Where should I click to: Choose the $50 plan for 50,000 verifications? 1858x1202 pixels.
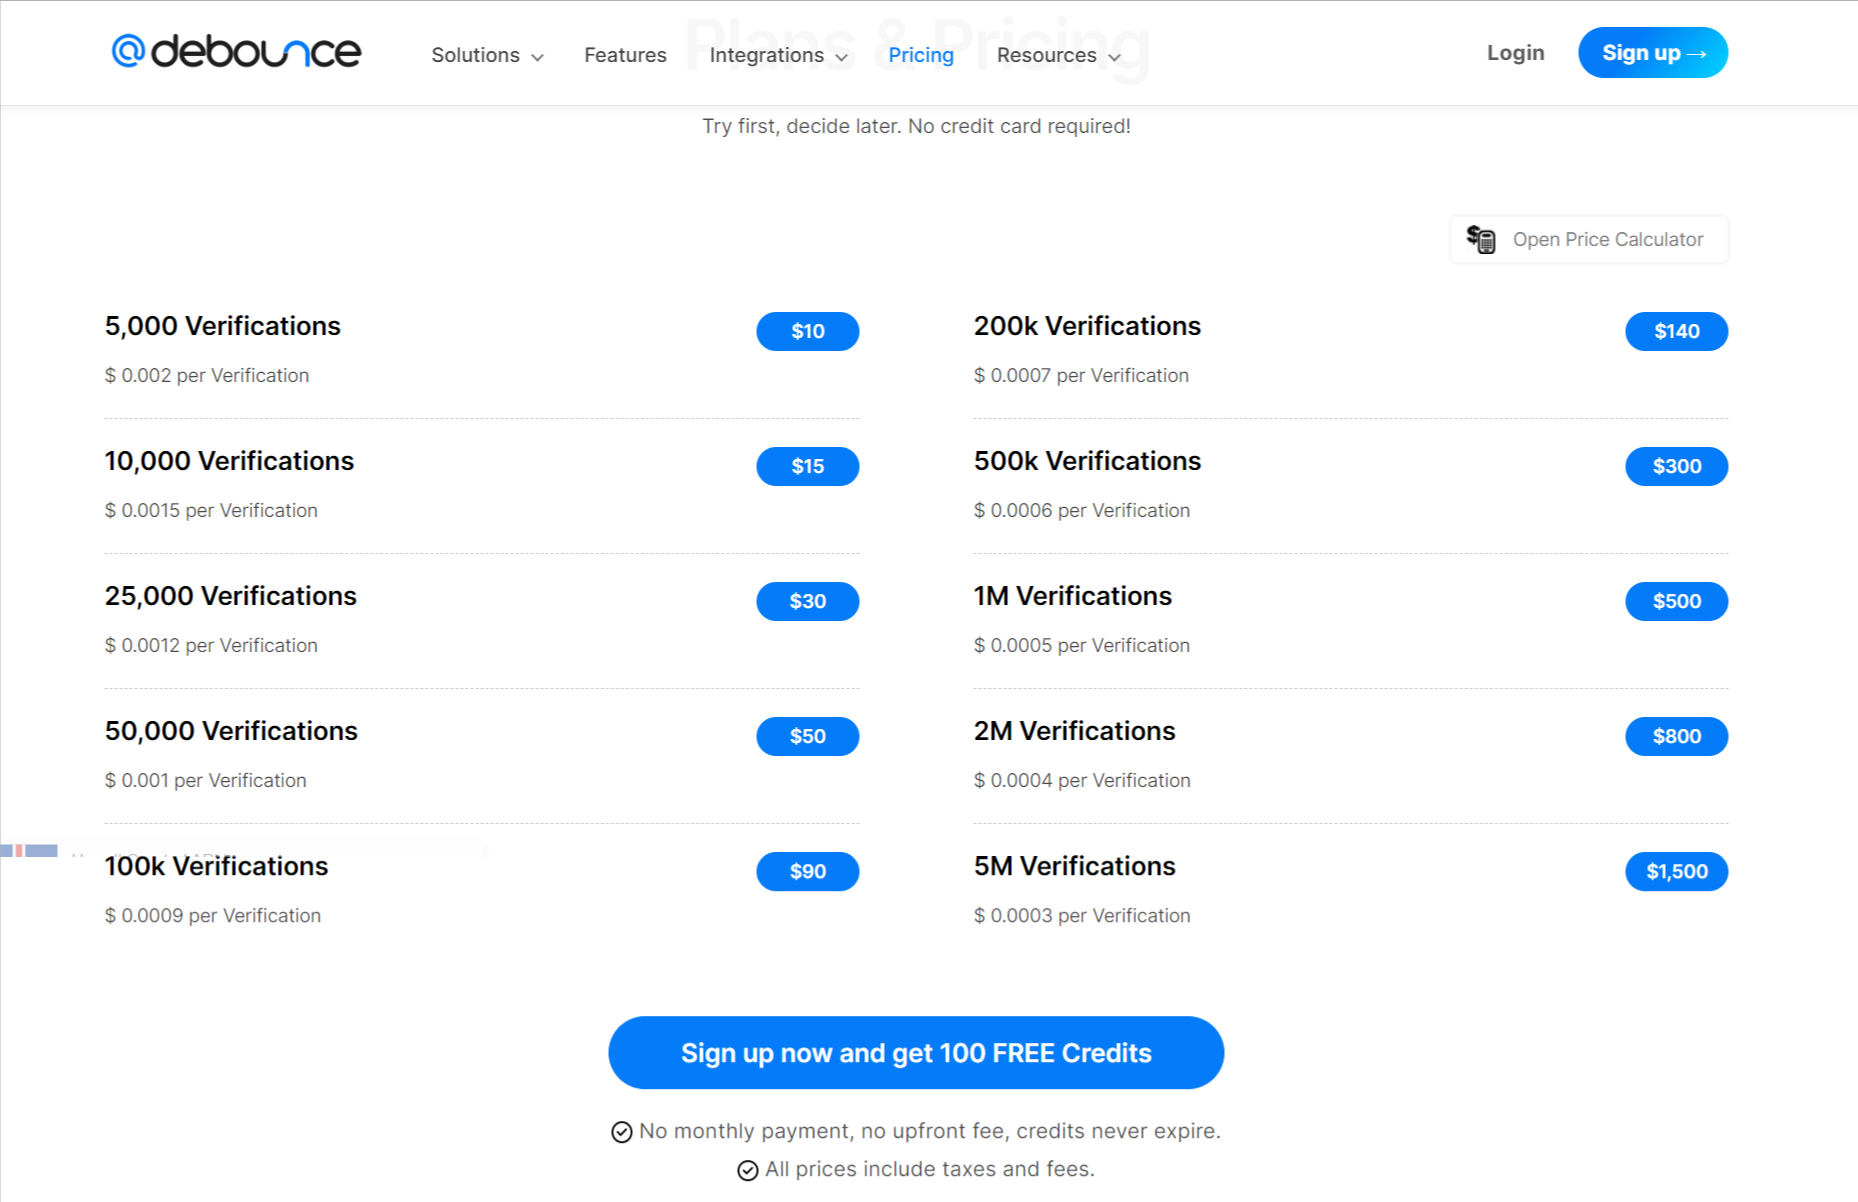tap(807, 736)
